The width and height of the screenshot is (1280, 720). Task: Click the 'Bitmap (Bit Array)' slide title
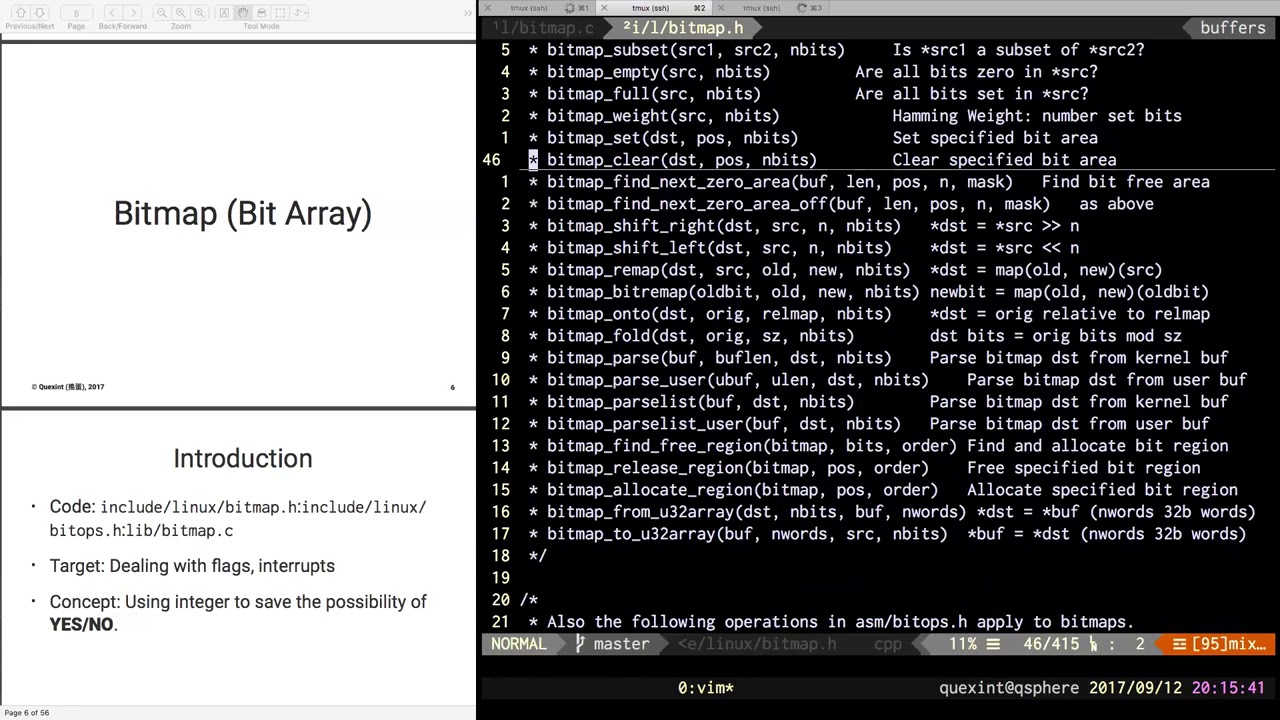(x=242, y=214)
